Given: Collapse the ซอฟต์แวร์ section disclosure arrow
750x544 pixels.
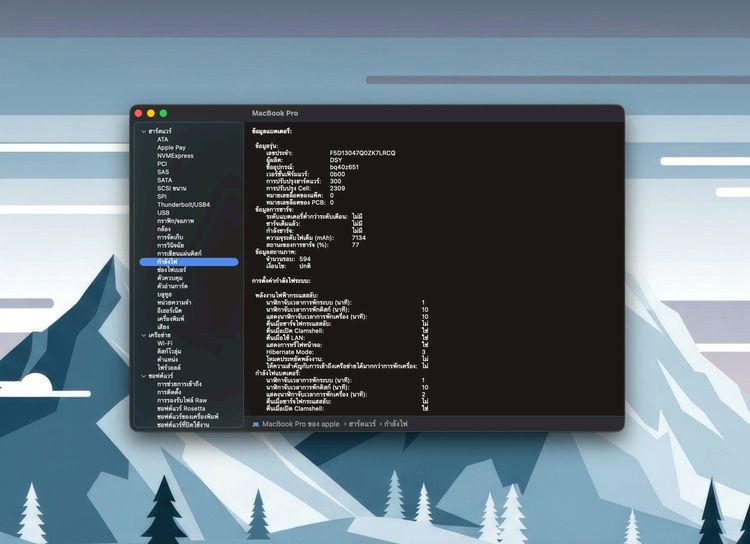Looking at the screenshot, I should click(x=143, y=375).
